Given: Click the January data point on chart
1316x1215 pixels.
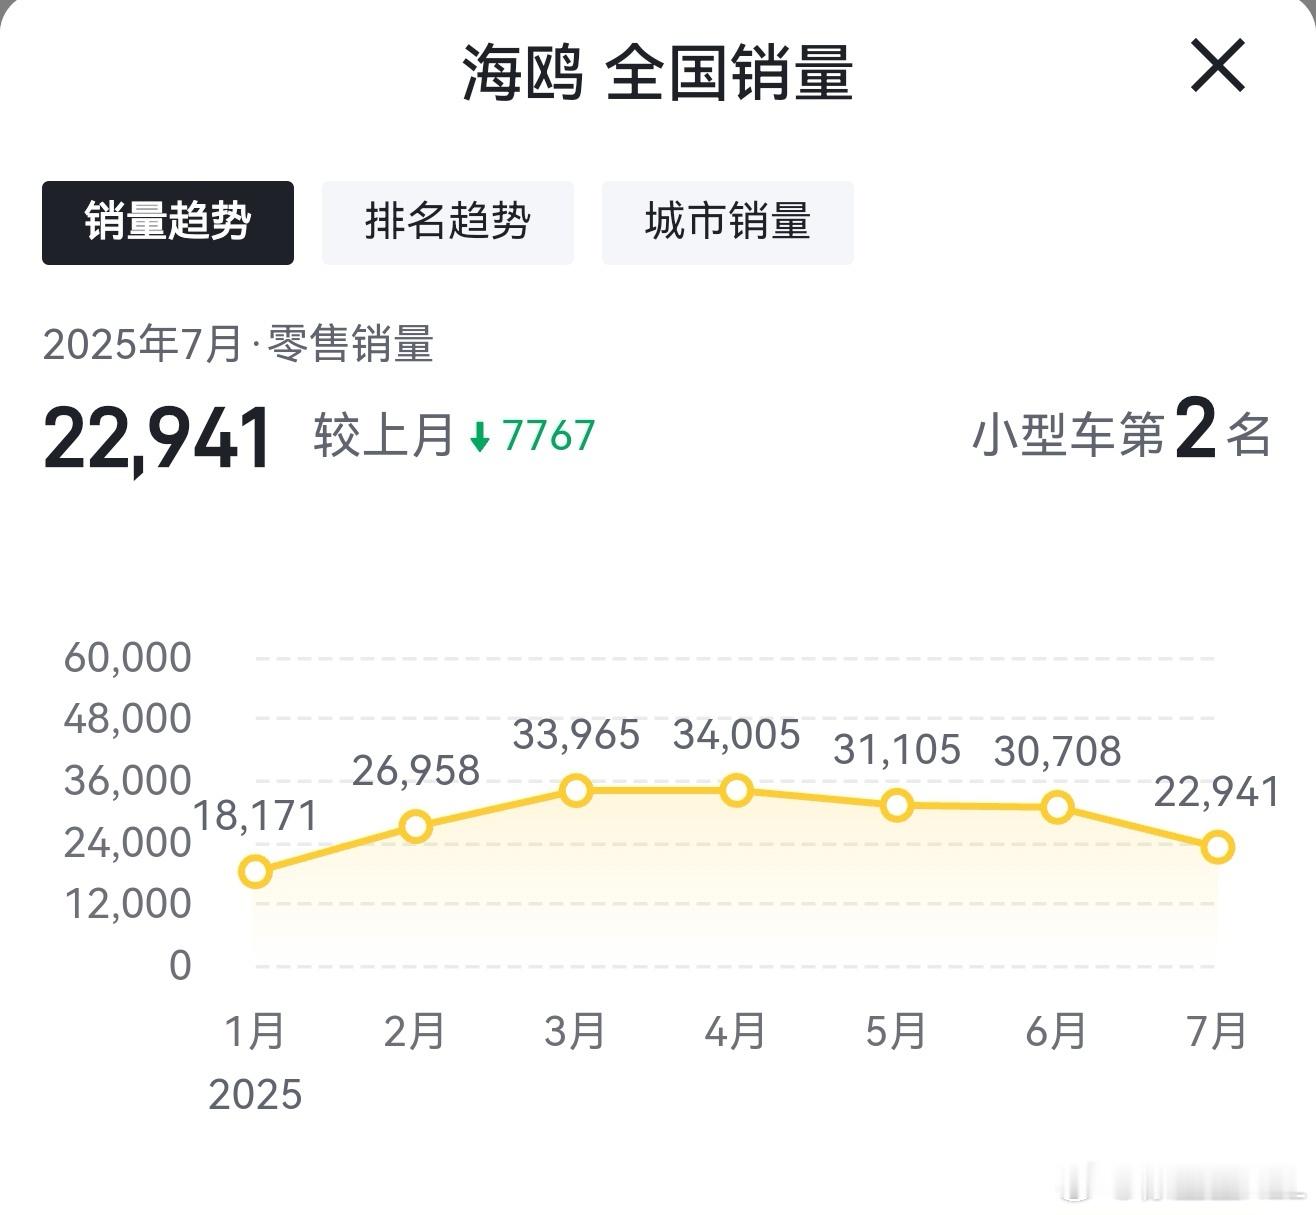Looking at the screenshot, I should click(255, 871).
